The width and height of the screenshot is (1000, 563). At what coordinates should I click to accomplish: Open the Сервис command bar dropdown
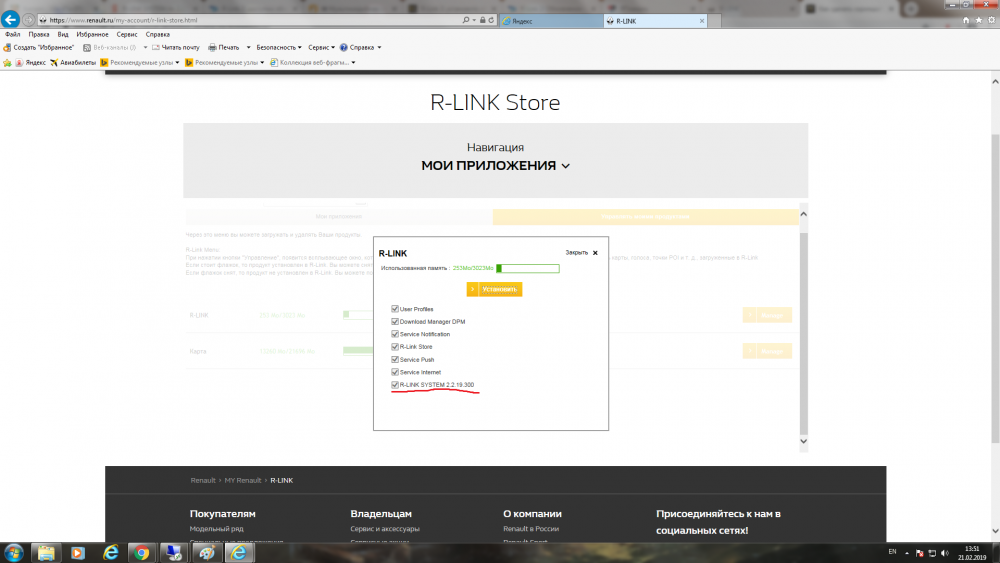pos(321,47)
